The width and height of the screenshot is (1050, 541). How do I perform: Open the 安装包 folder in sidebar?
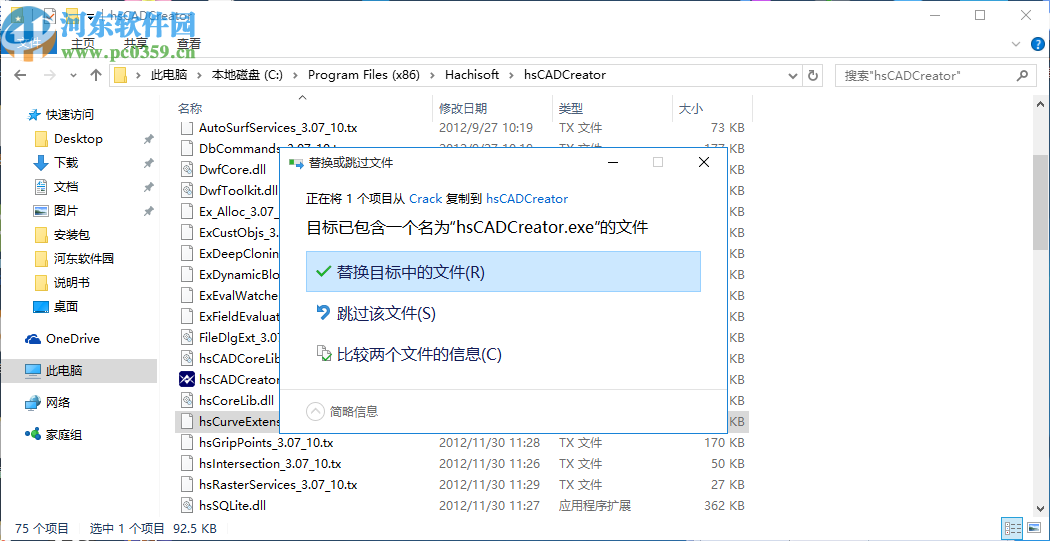72,235
